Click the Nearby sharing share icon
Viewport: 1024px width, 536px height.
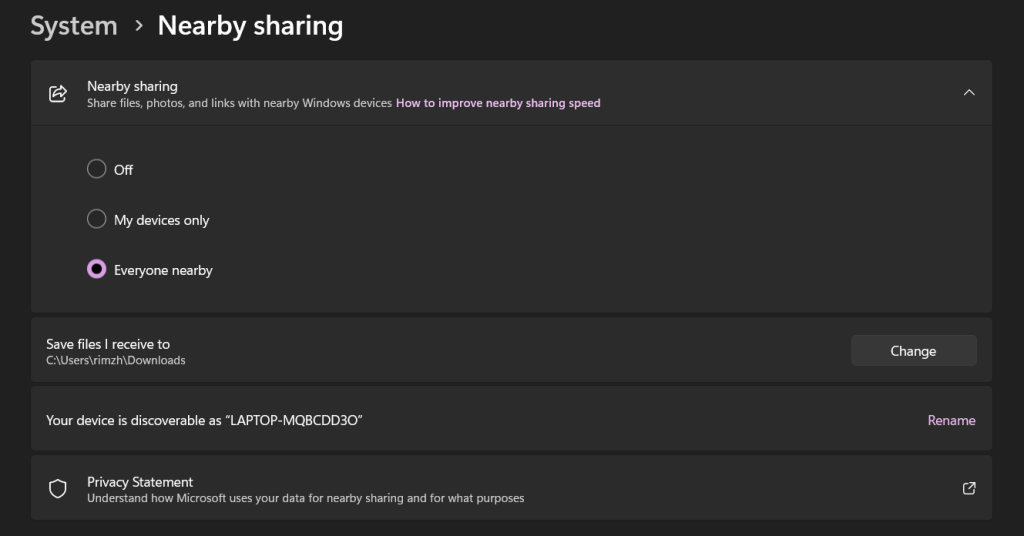[x=58, y=93]
